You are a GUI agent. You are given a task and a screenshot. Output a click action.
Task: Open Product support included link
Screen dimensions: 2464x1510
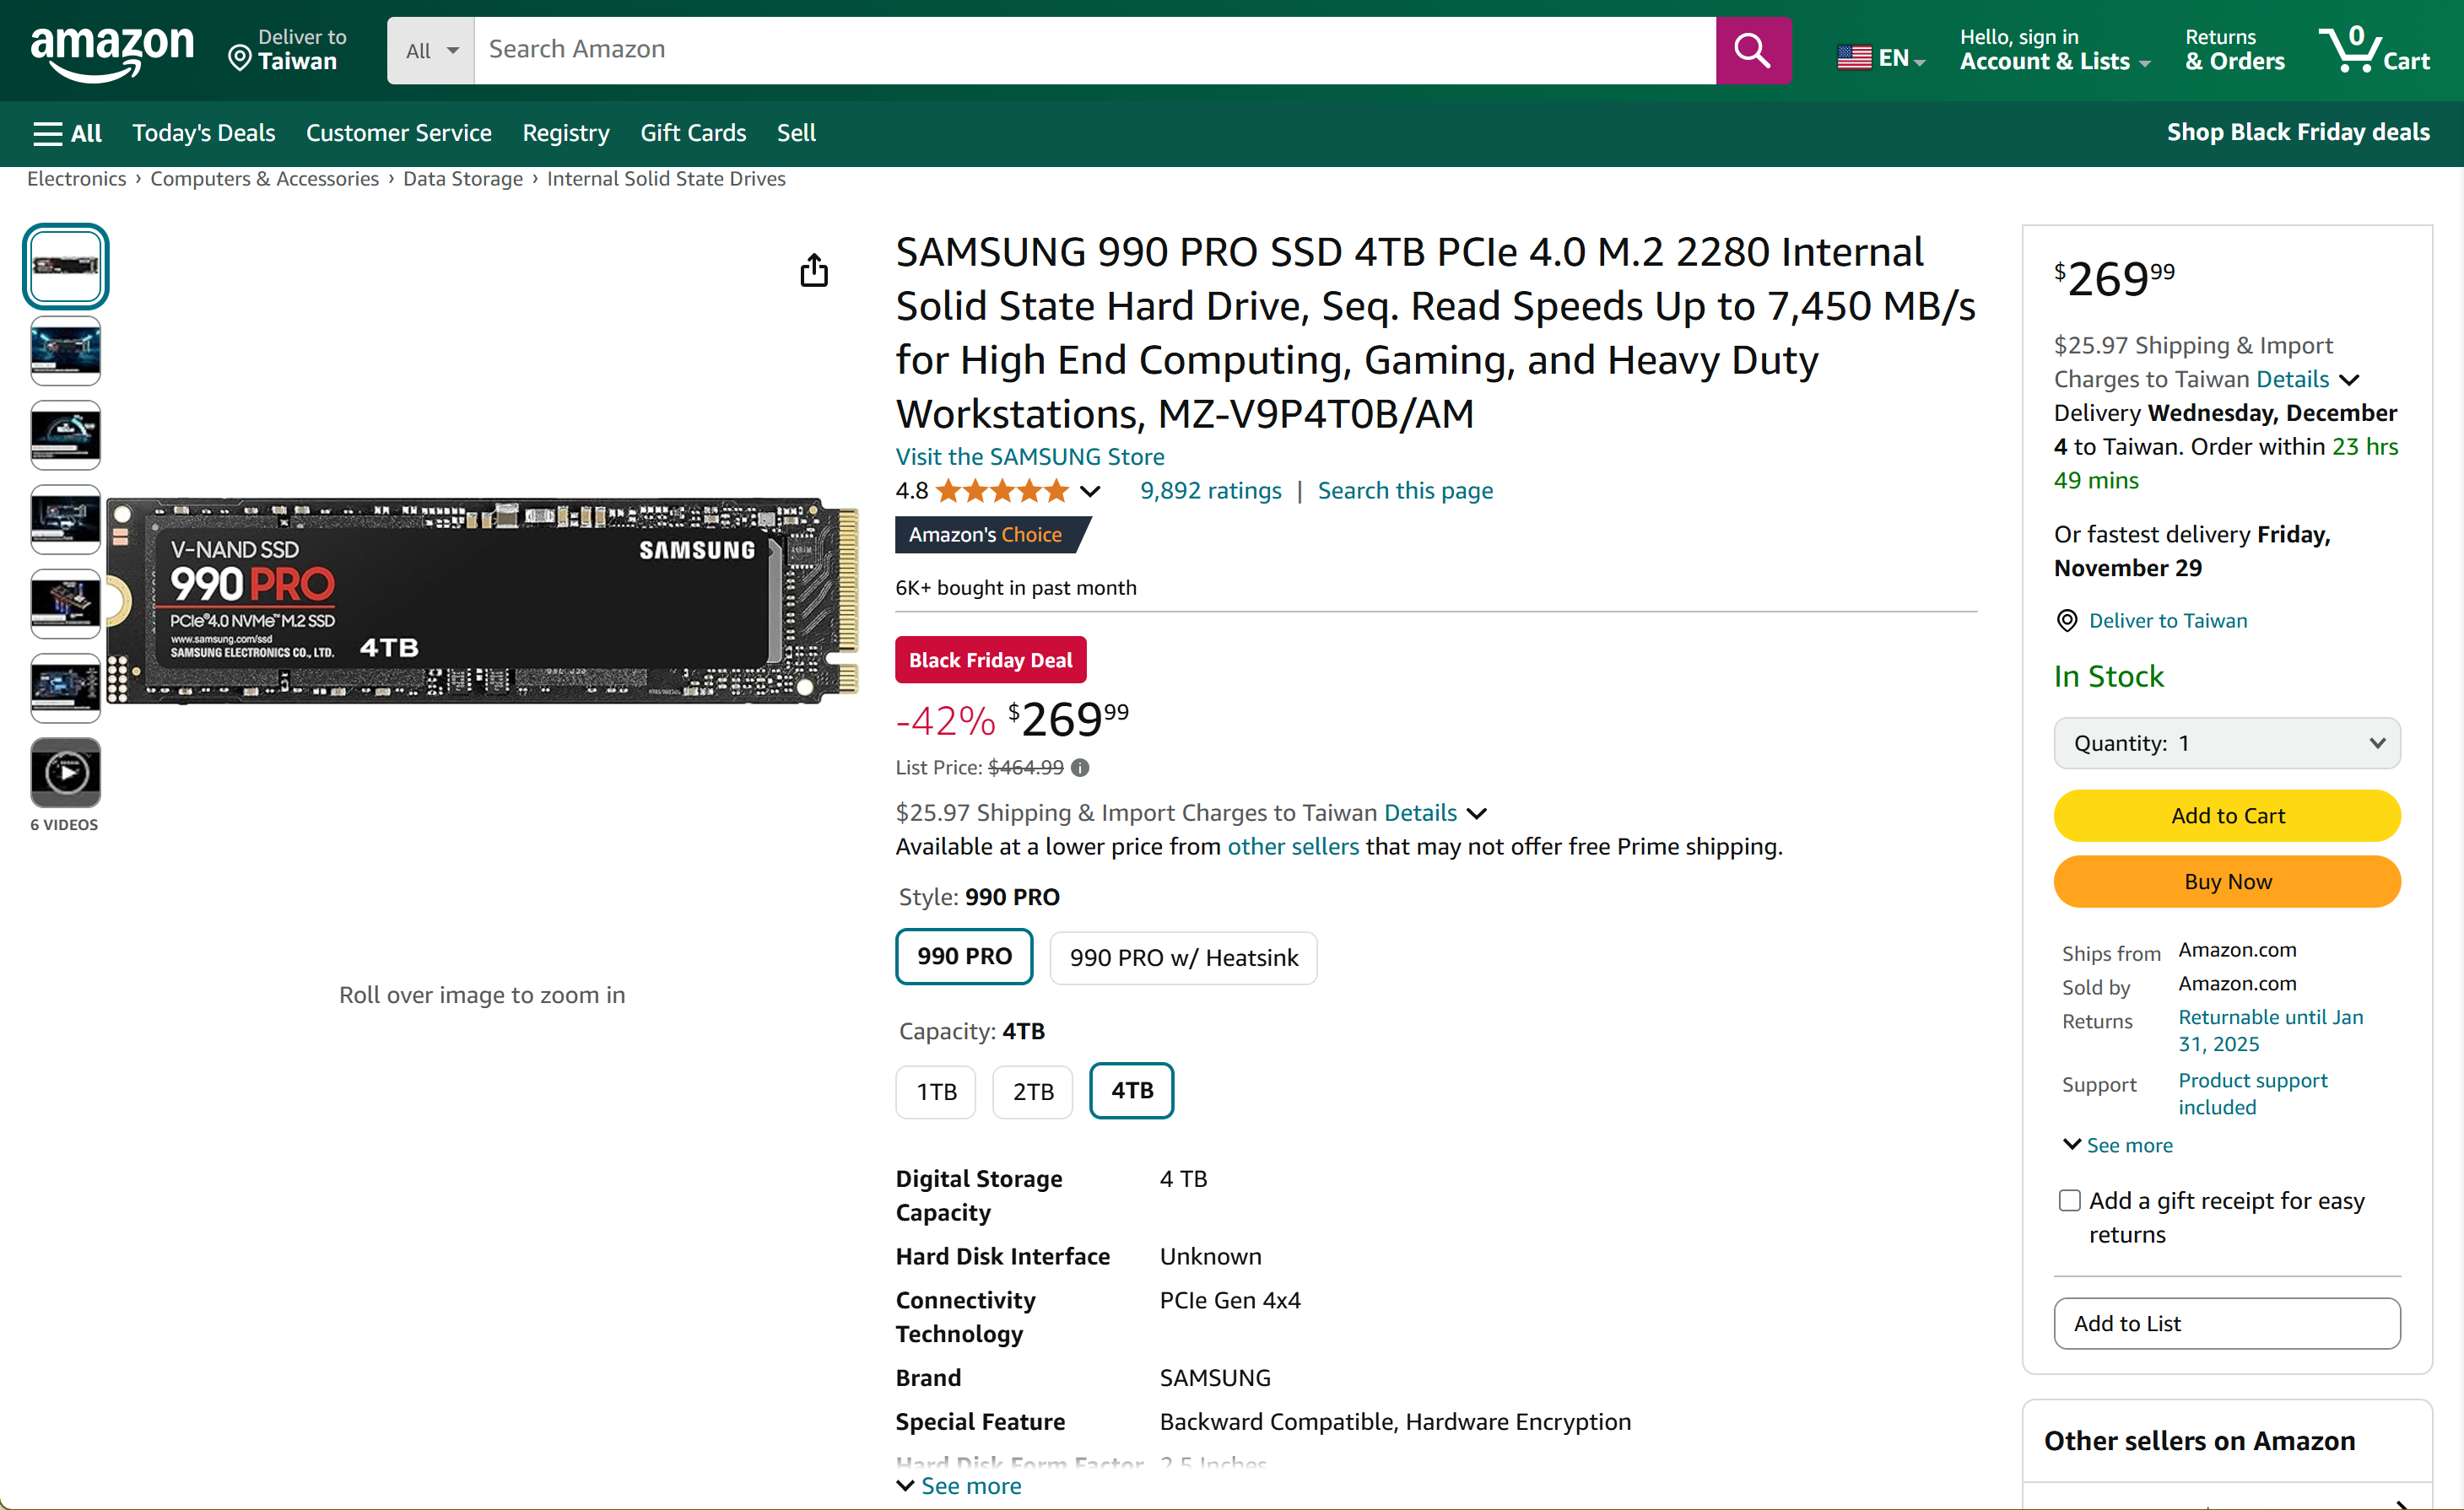[2252, 1093]
